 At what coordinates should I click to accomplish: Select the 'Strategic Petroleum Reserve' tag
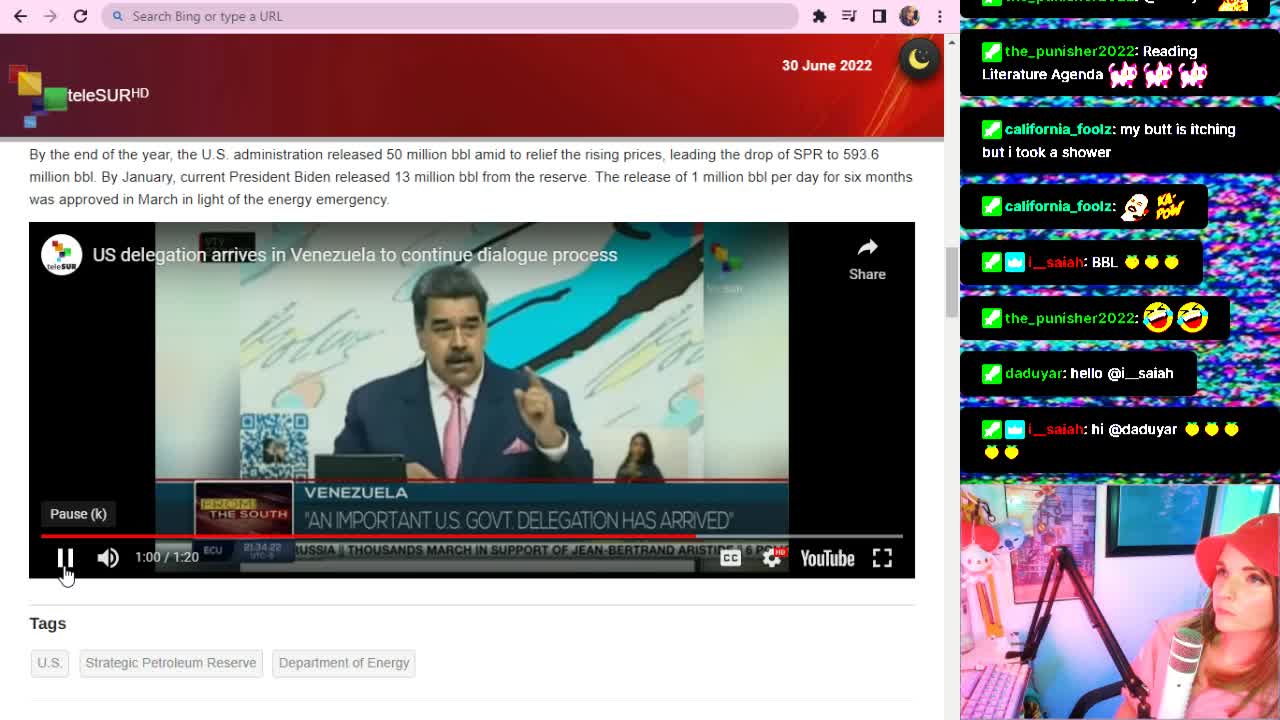tap(171, 663)
